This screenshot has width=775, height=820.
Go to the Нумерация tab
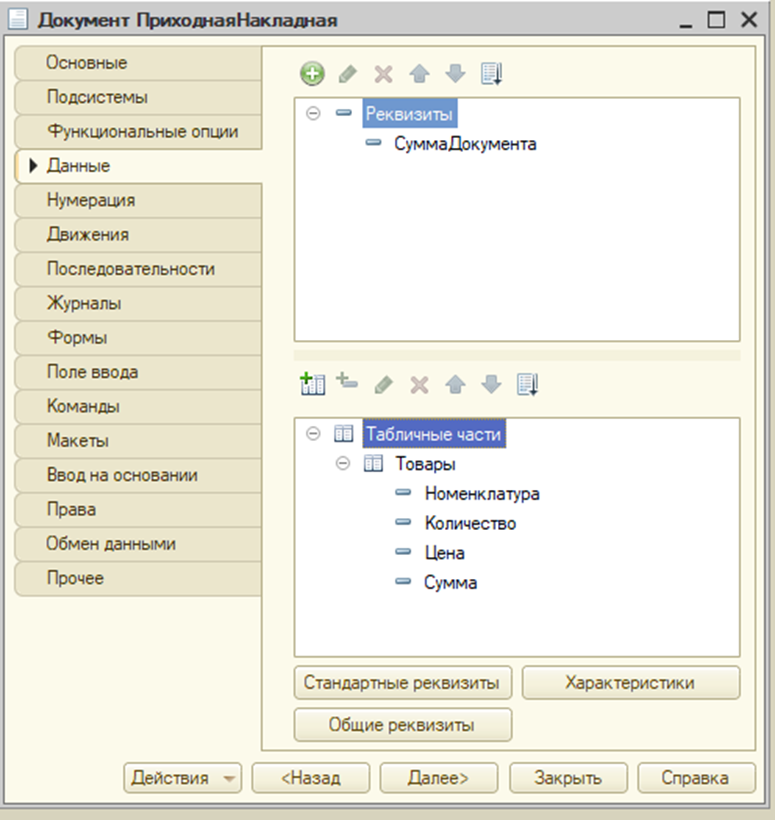(139, 200)
